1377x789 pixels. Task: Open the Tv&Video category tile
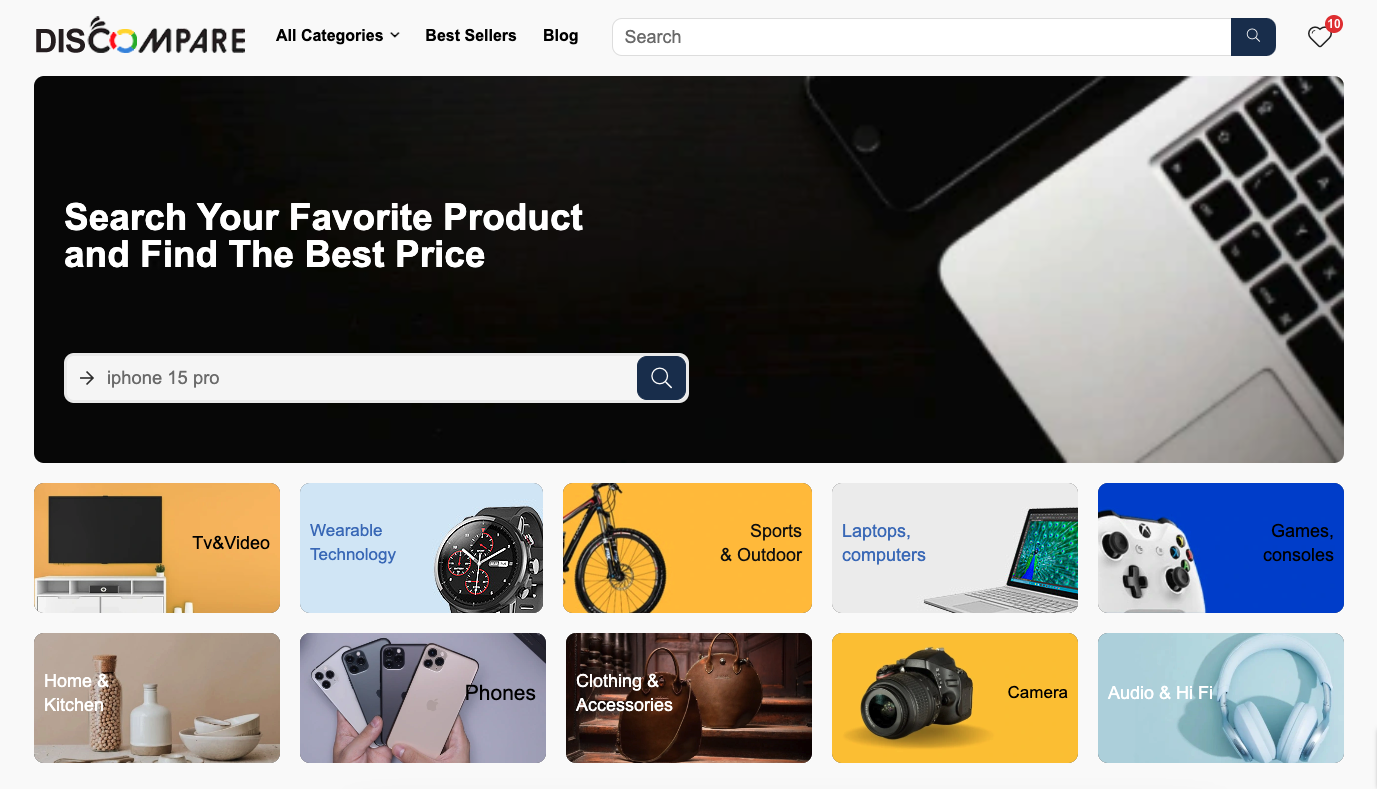tap(157, 548)
